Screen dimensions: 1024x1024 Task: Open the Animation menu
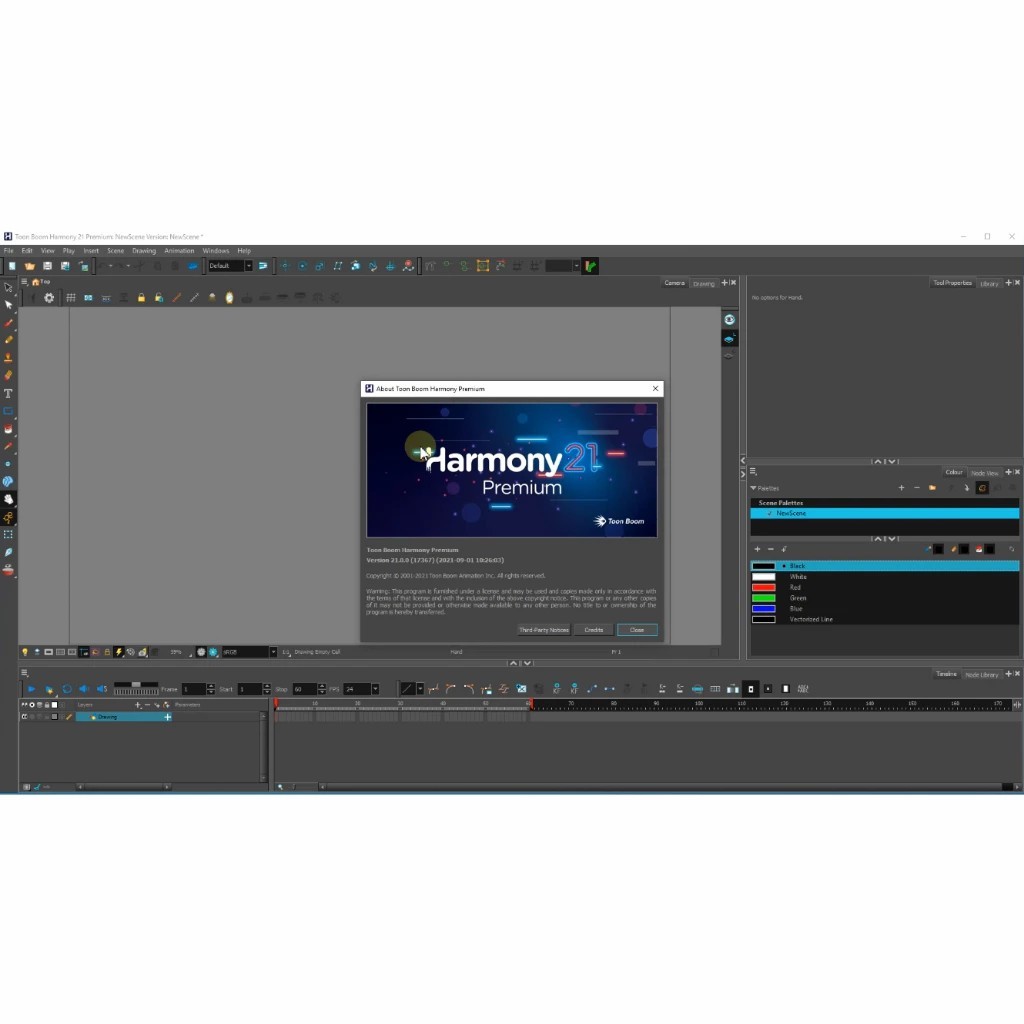tap(179, 251)
